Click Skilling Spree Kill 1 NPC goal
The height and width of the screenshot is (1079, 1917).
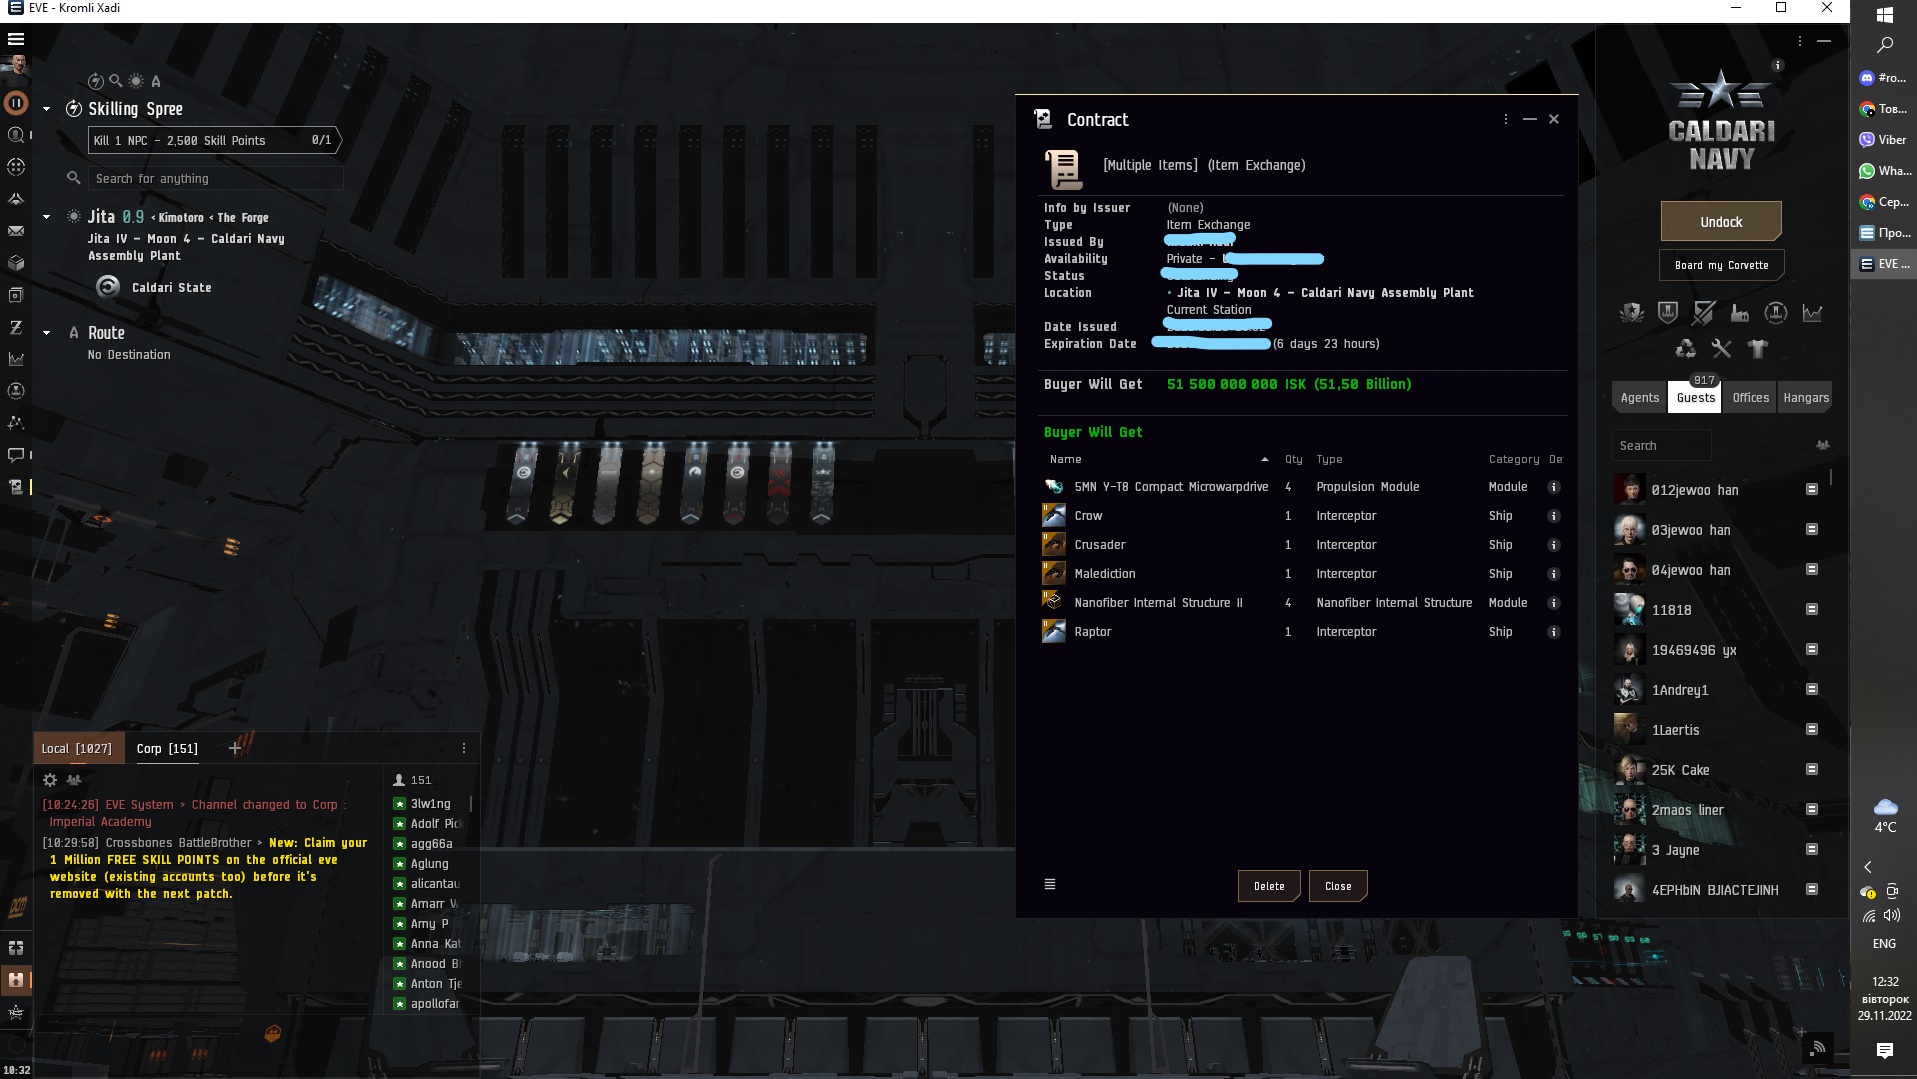(x=215, y=140)
